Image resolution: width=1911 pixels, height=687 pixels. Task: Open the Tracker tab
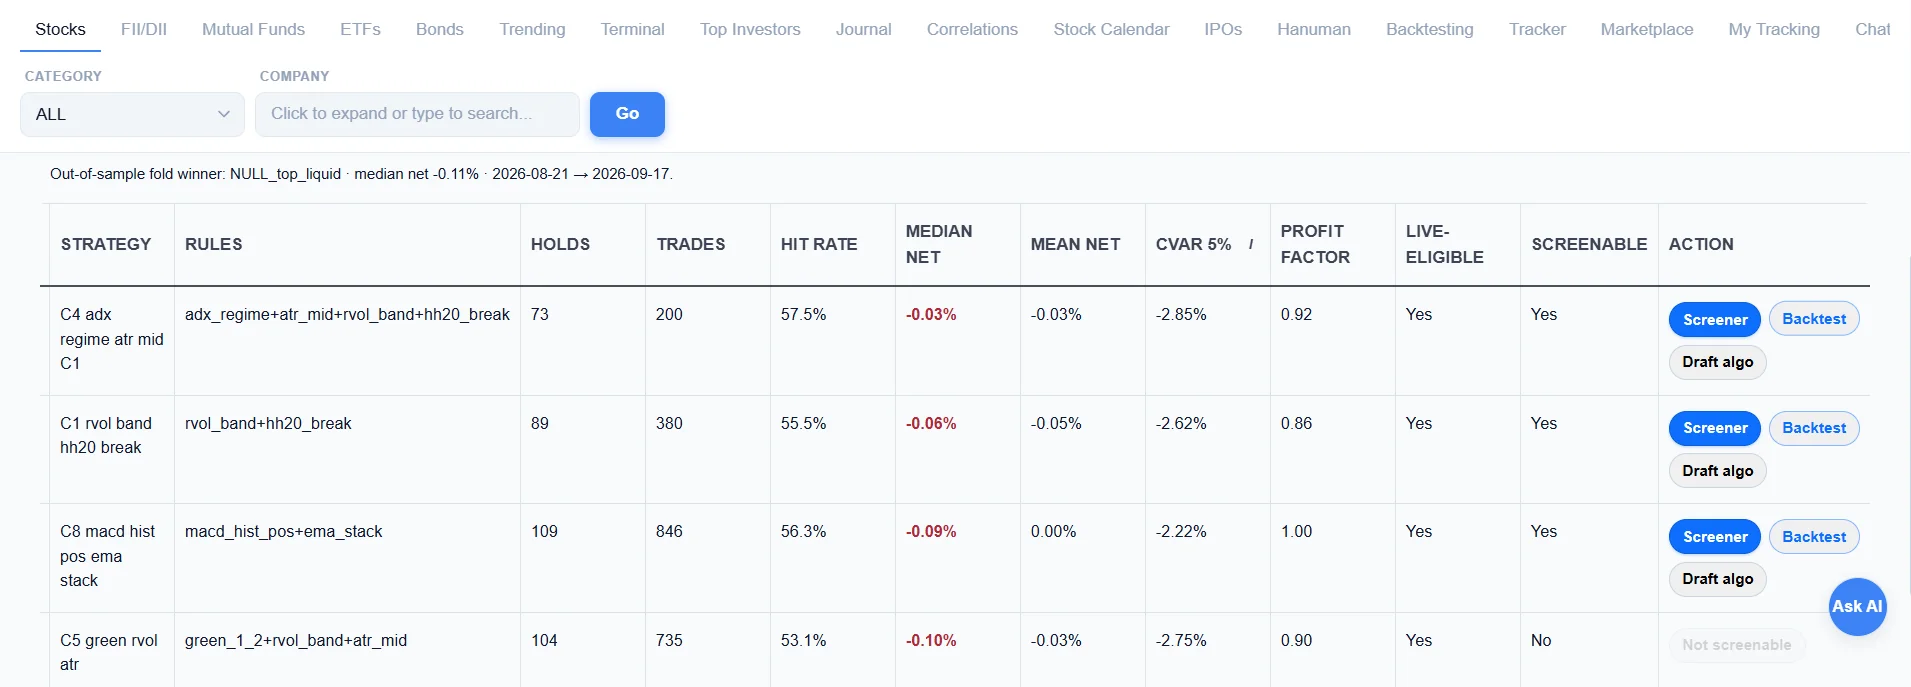tap(1537, 29)
